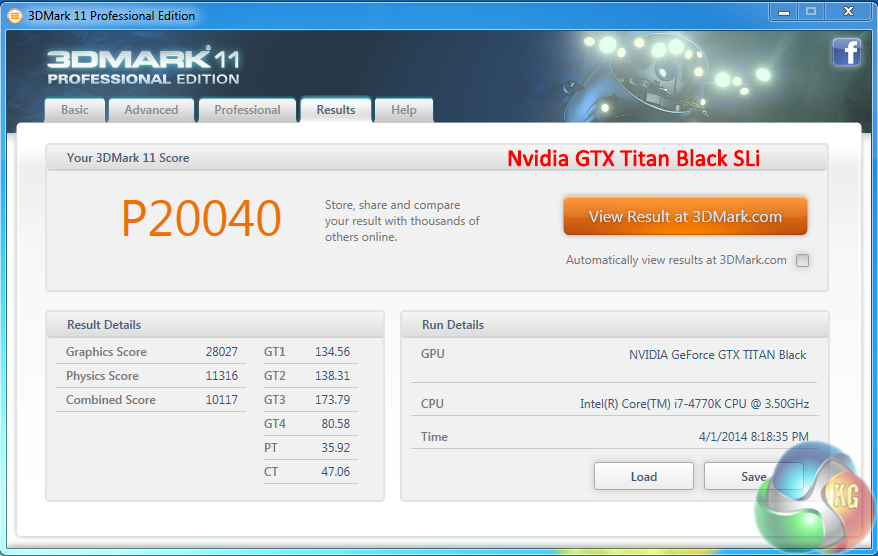The height and width of the screenshot is (556, 878).
Task: Select the Combined Score value 10117
Action: point(222,400)
